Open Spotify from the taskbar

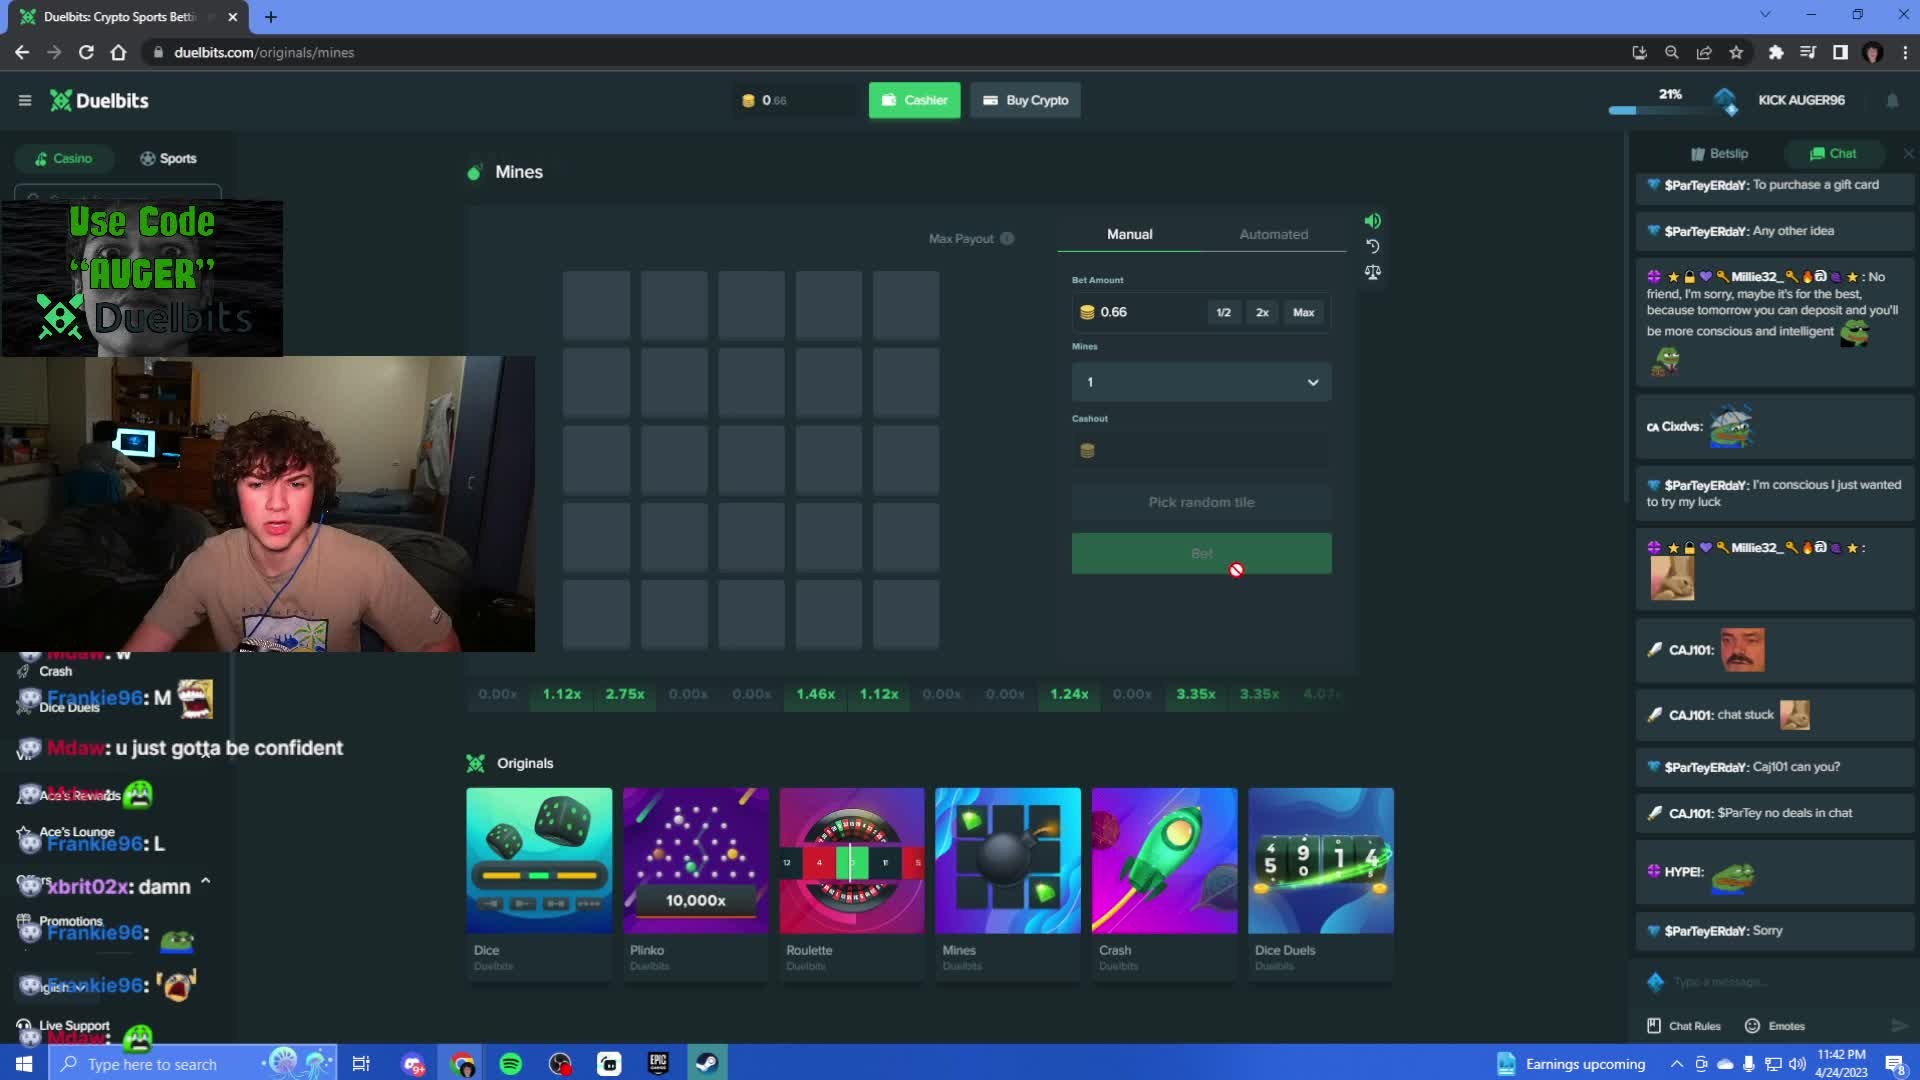pos(510,1063)
